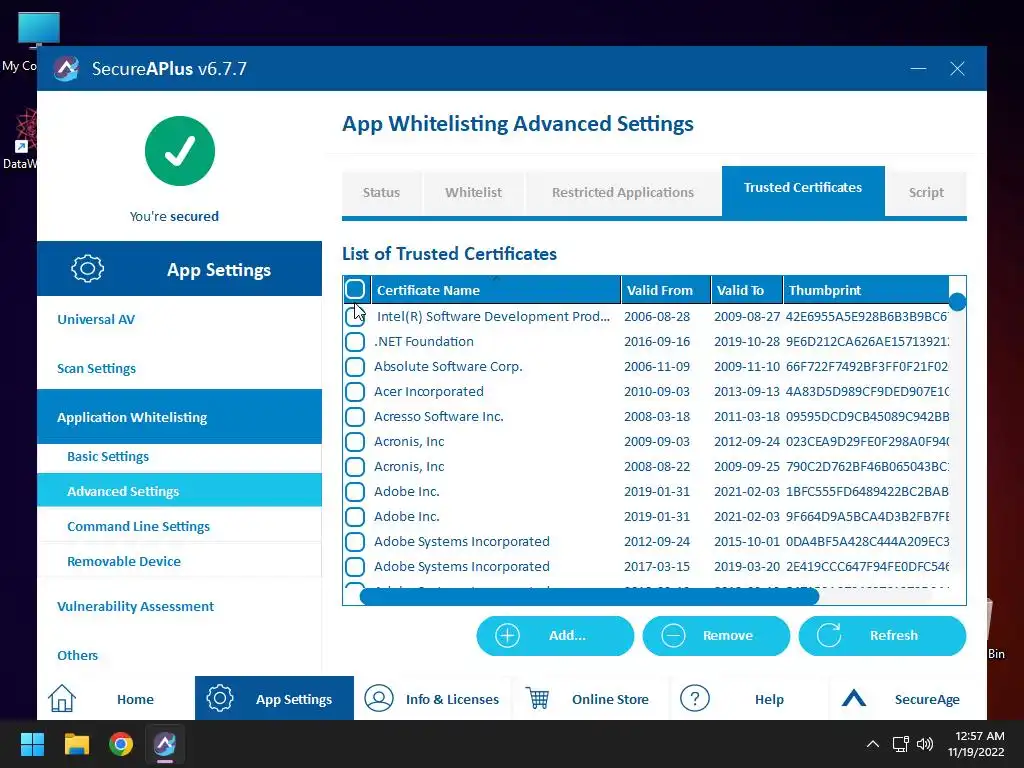Open Online Store label
Image resolution: width=1024 pixels, height=768 pixels.
coord(611,699)
